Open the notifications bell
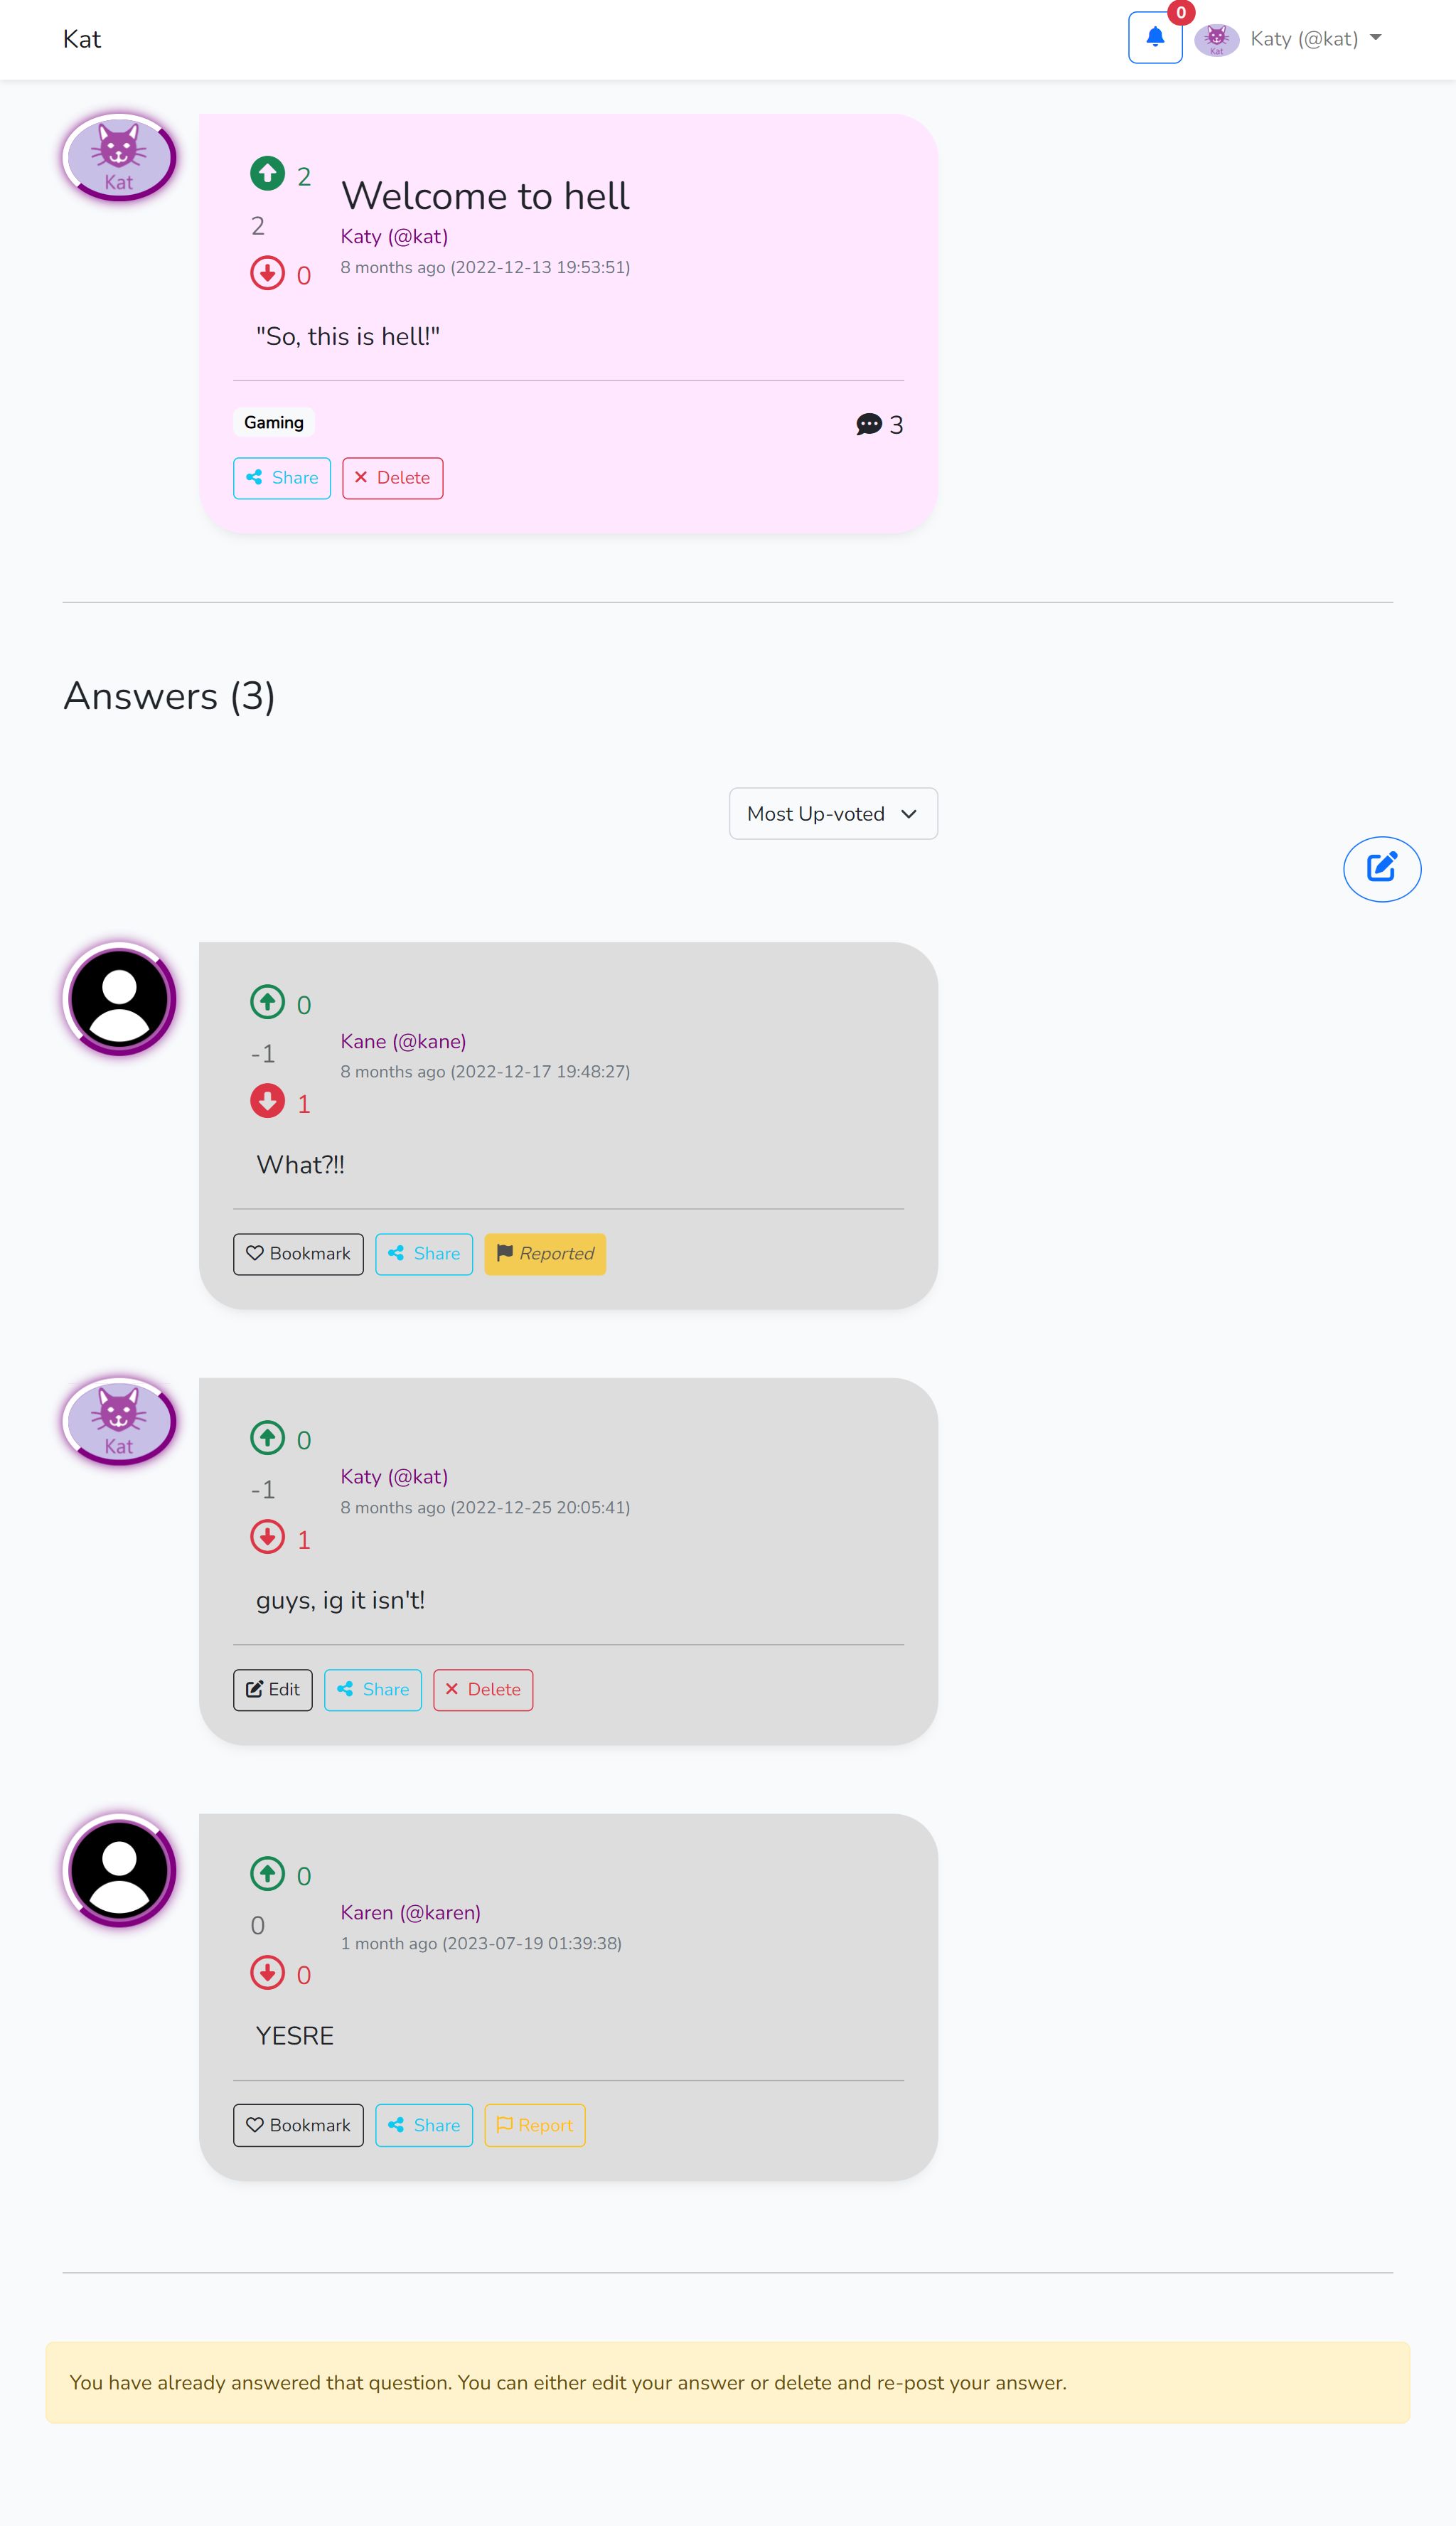 coord(1154,38)
